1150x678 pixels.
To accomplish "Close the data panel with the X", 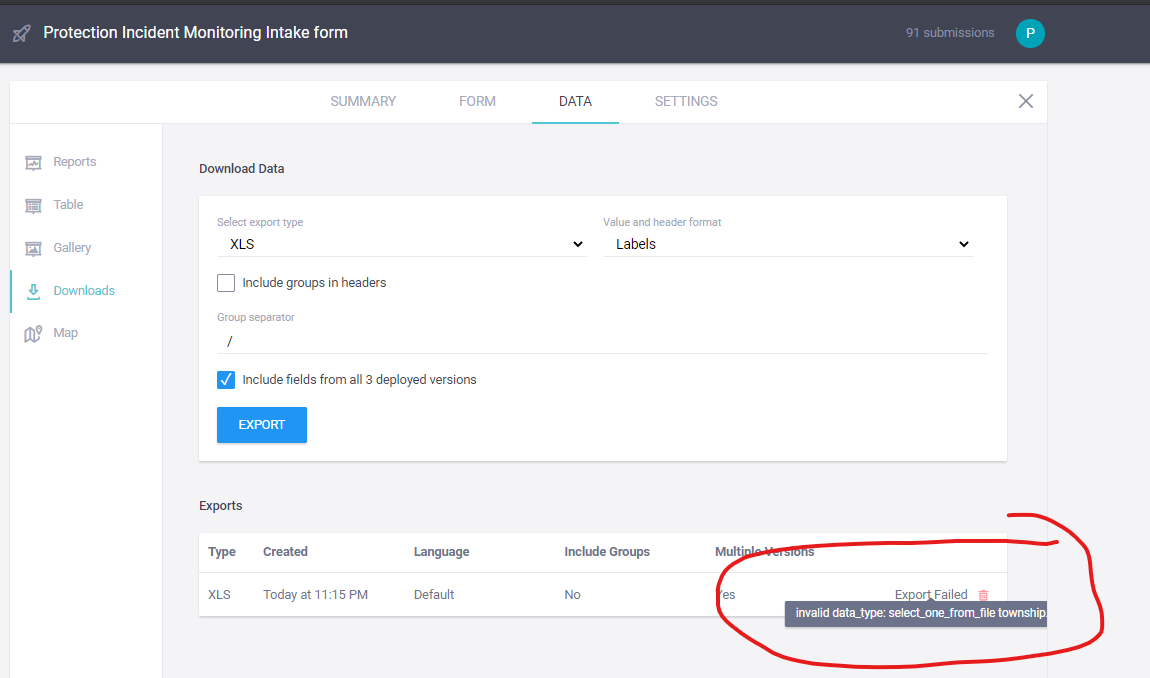I will coord(1025,101).
